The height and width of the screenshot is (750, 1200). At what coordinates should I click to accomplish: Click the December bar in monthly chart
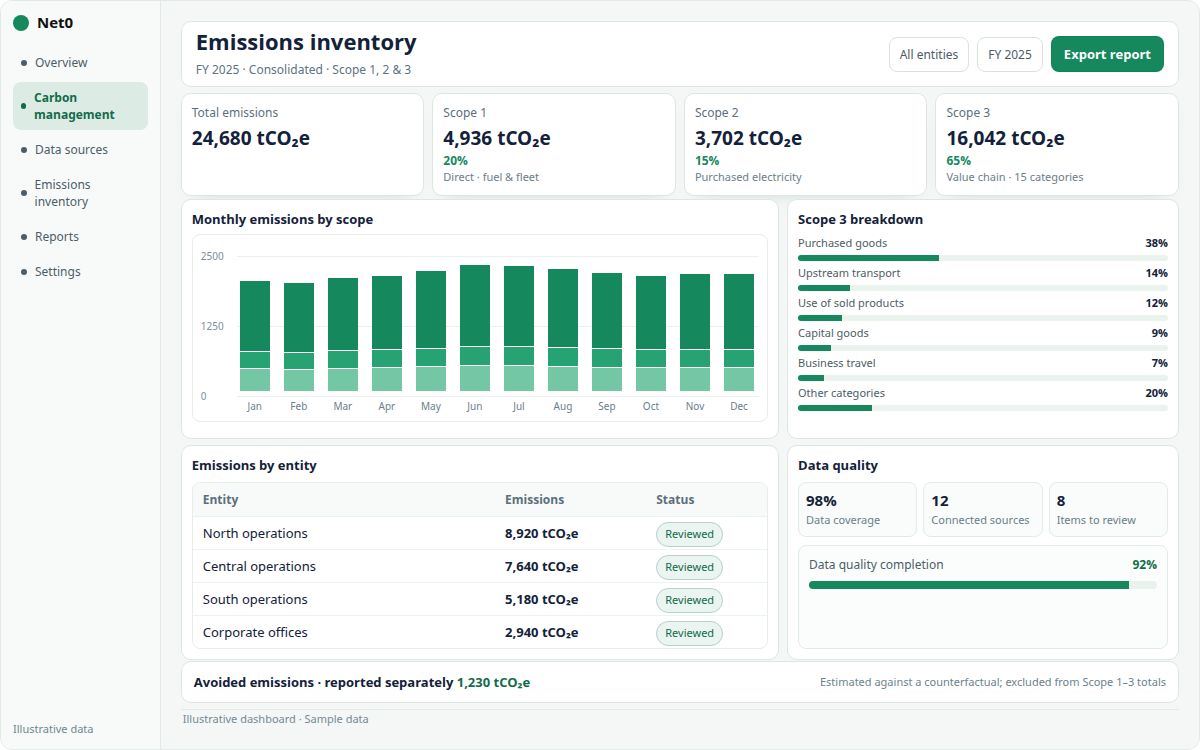(x=739, y=332)
